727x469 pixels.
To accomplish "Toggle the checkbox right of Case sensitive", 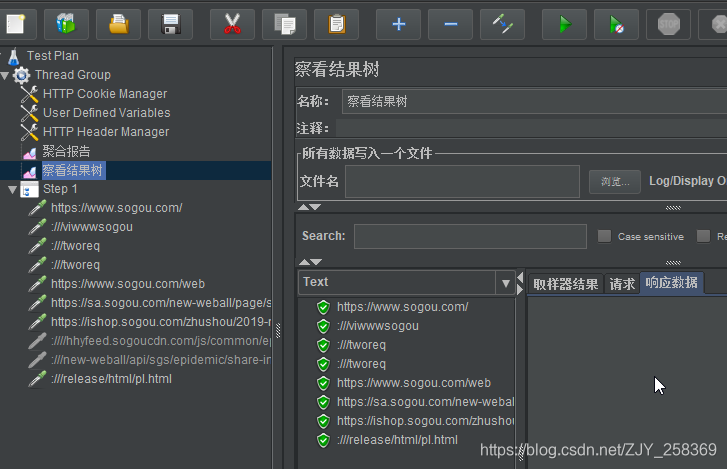I will tap(703, 236).
